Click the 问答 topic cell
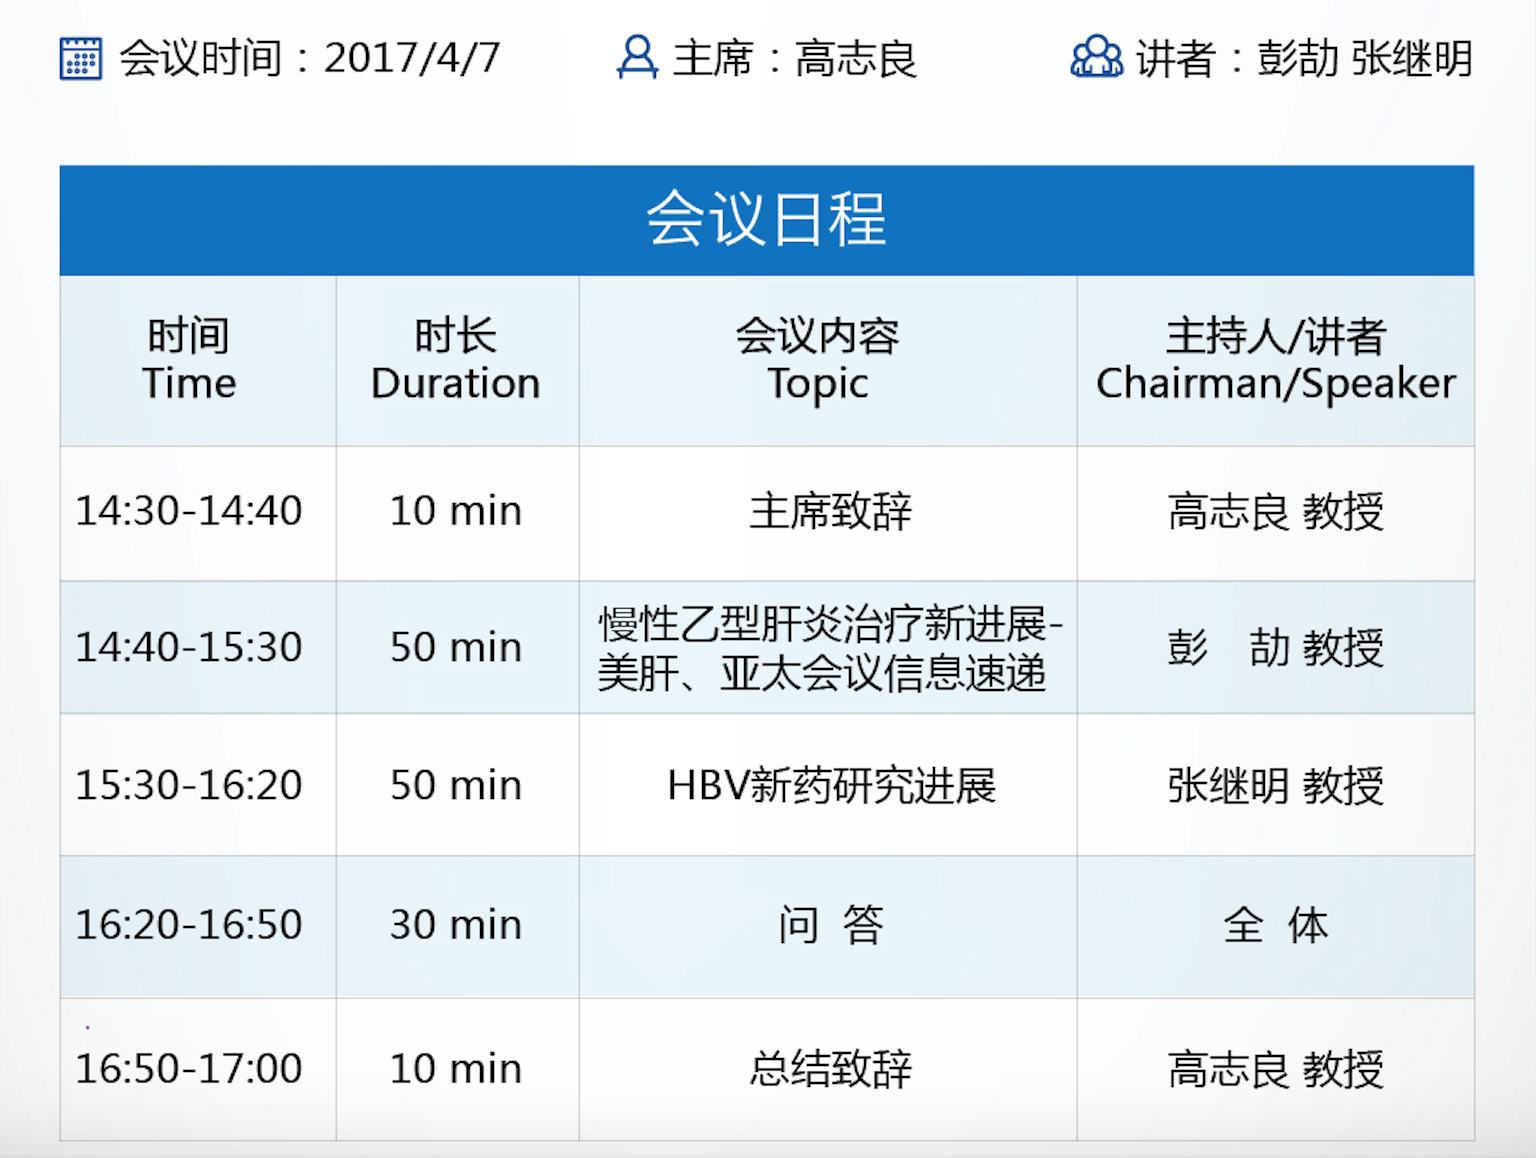Screen dimensions: 1536x1158 pos(828,927)
